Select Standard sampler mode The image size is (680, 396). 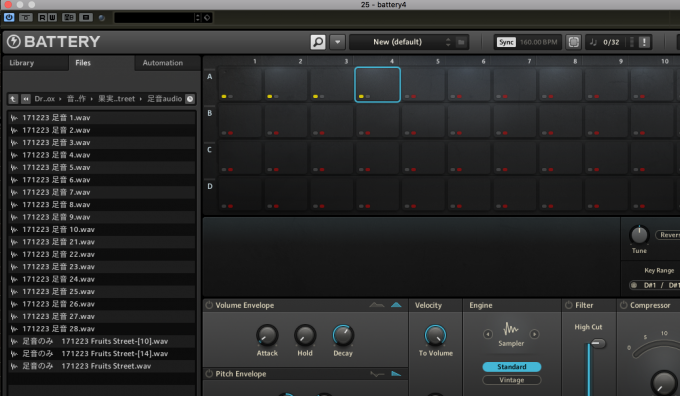512,367
